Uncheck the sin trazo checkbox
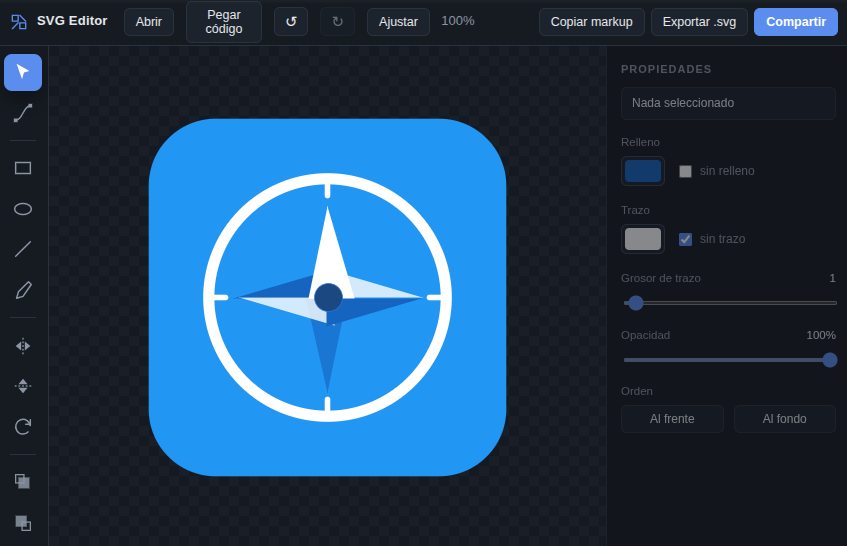Image resolution: width=847 pixels, height=546 pixels. (x=685, y=239)
